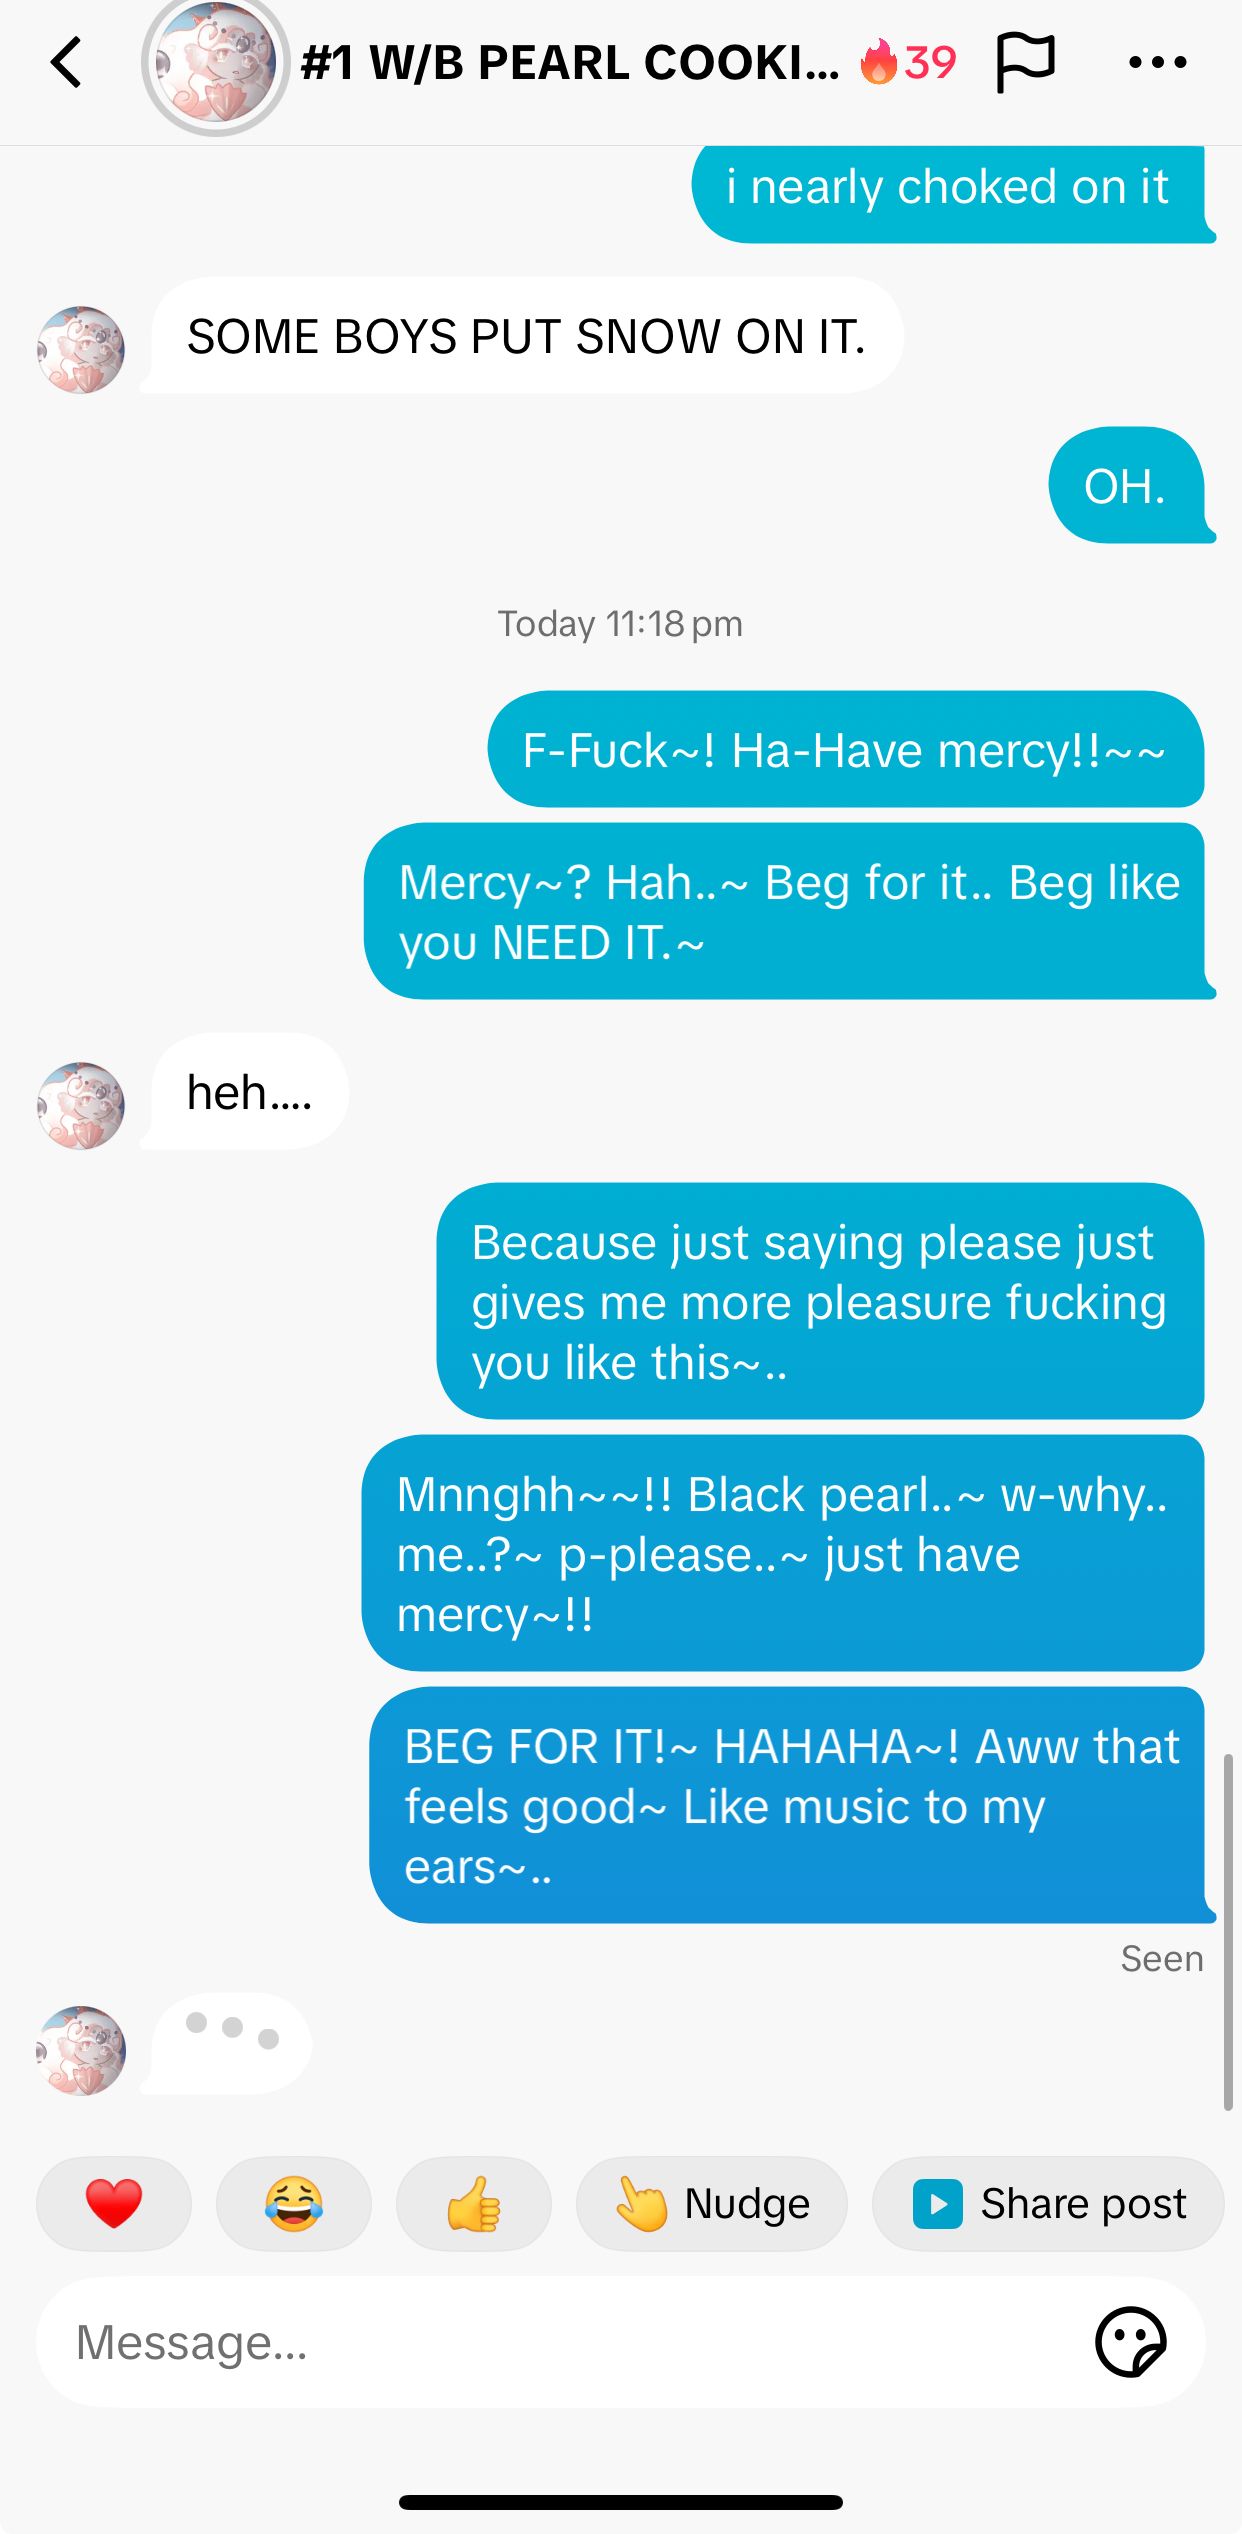Tap the avatar beside the SNOW ON IT message
Image resolution: width=1242 pixels, height=2534 pixels.
(81, 349)
